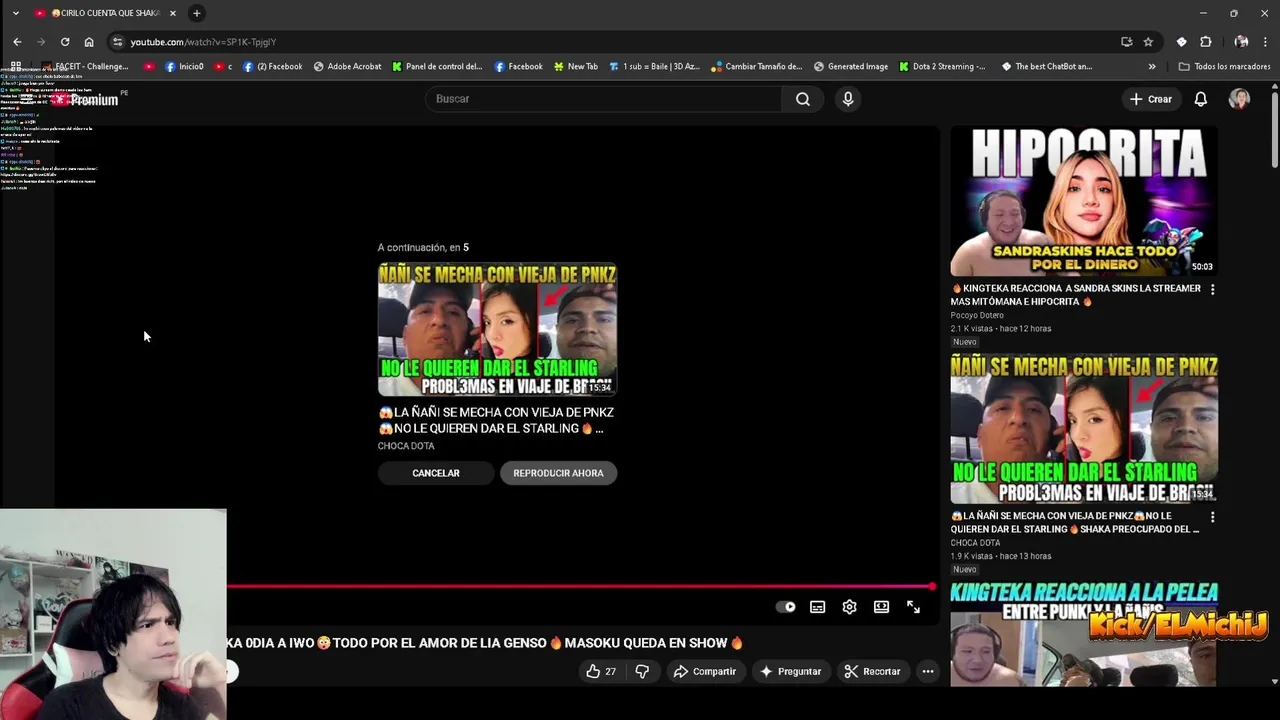Open options for KINGTEKA REACCIONA A SANDRA video

point(1212,290)
